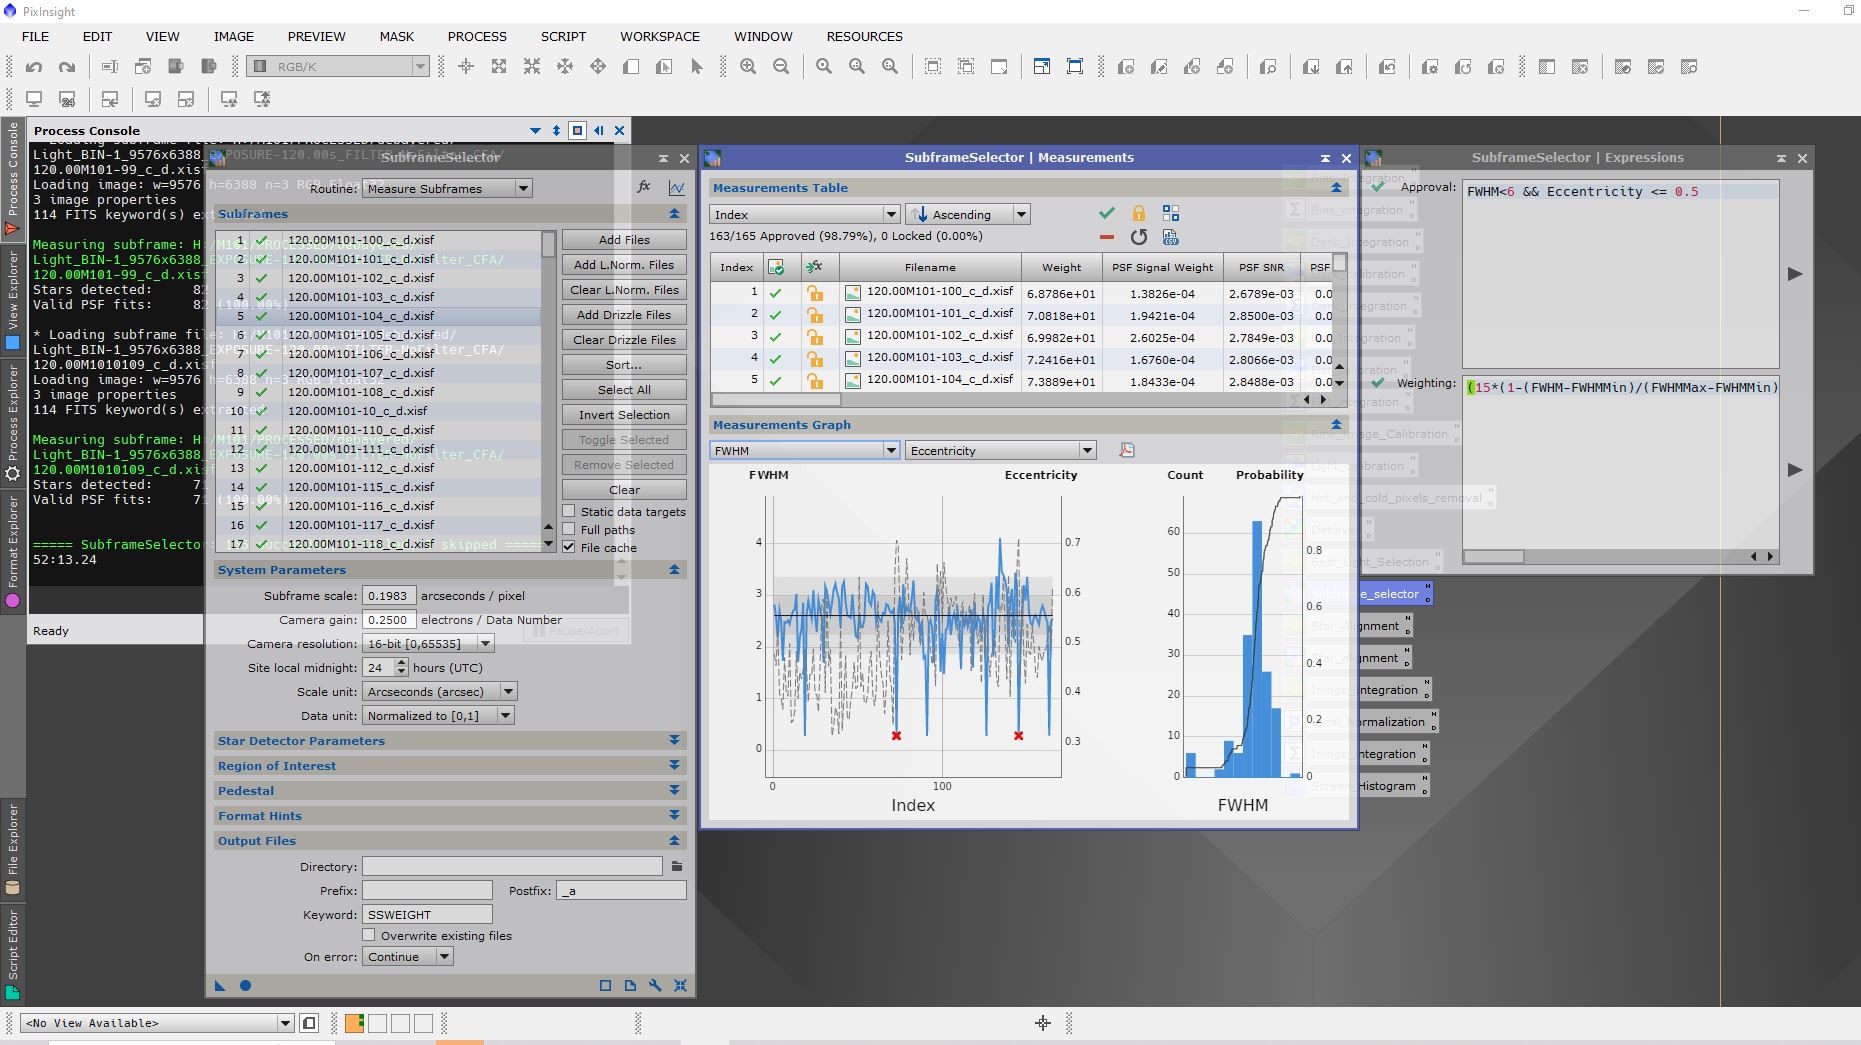1861x1045 pixels.
Task: Open the PROCESS menu
Action: click(x=477, y=36)
